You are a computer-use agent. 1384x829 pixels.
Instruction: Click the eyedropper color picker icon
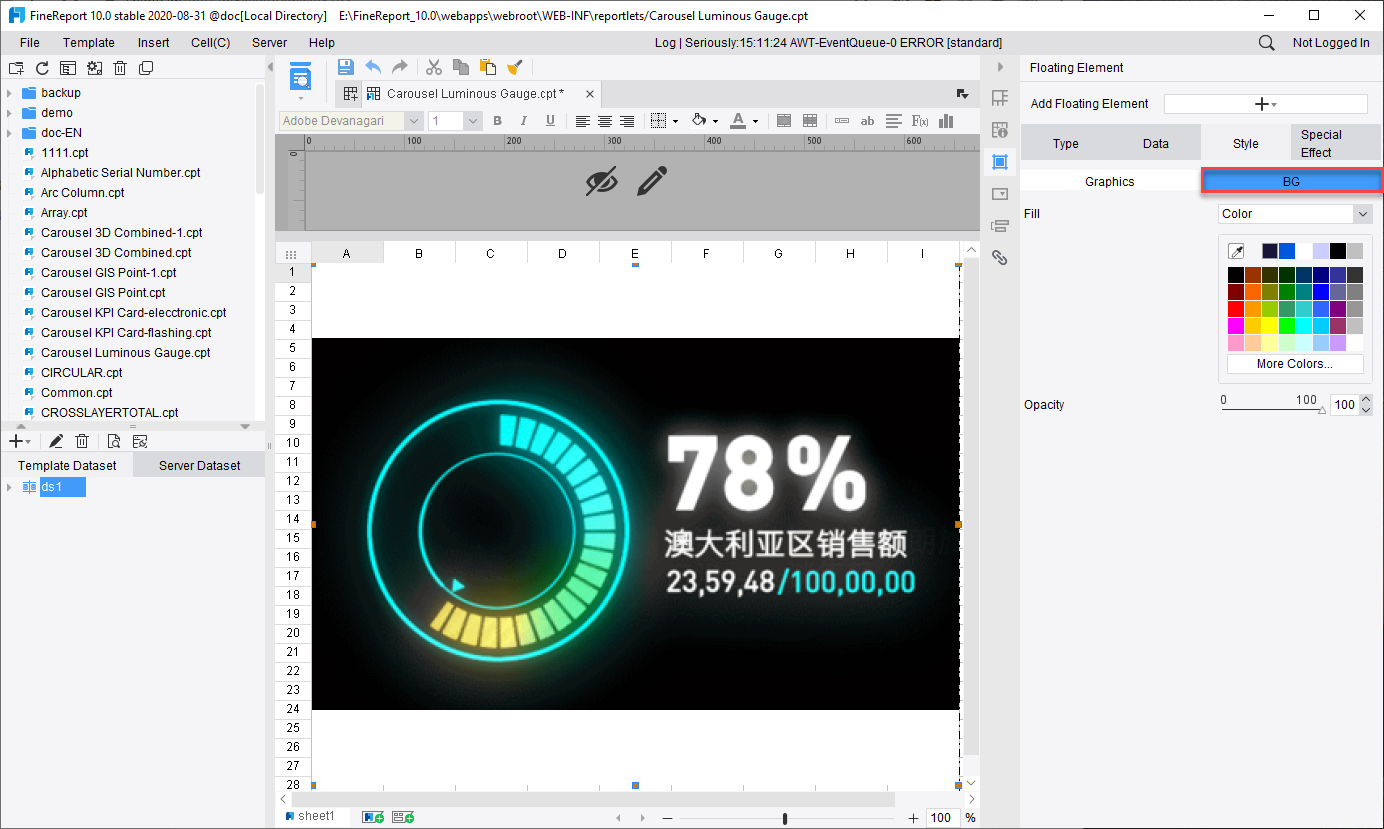(x=1236, y=251)
